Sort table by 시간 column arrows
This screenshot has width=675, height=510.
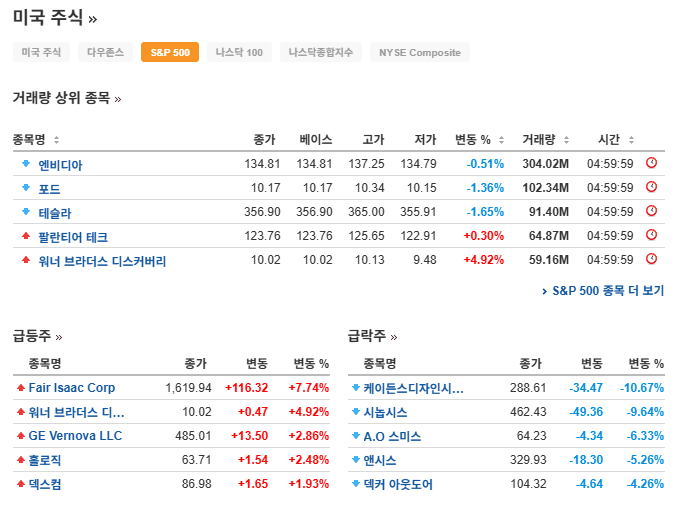632,139
